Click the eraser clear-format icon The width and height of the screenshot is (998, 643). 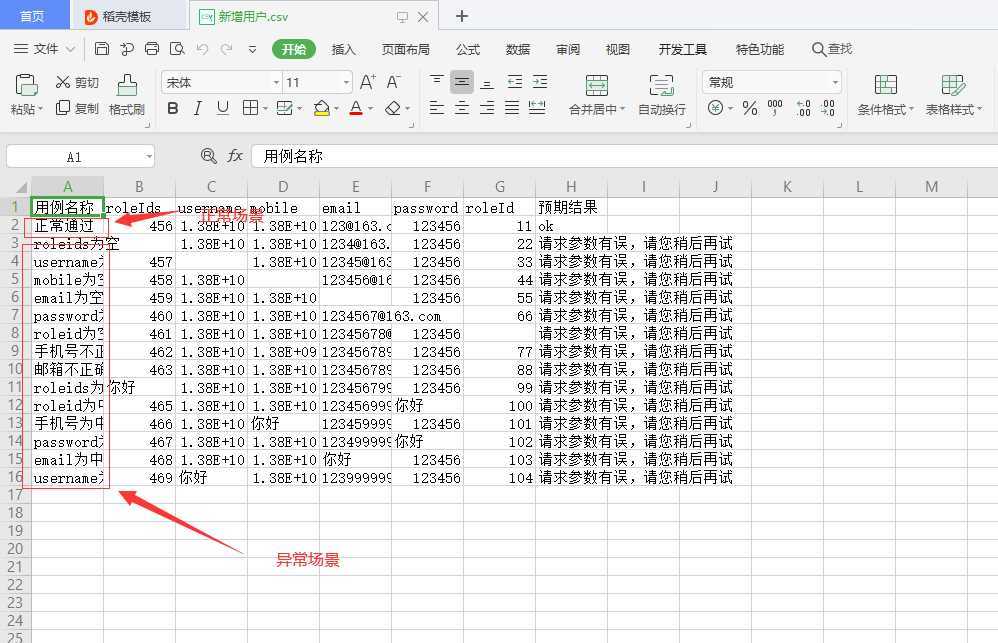(393, 108)
